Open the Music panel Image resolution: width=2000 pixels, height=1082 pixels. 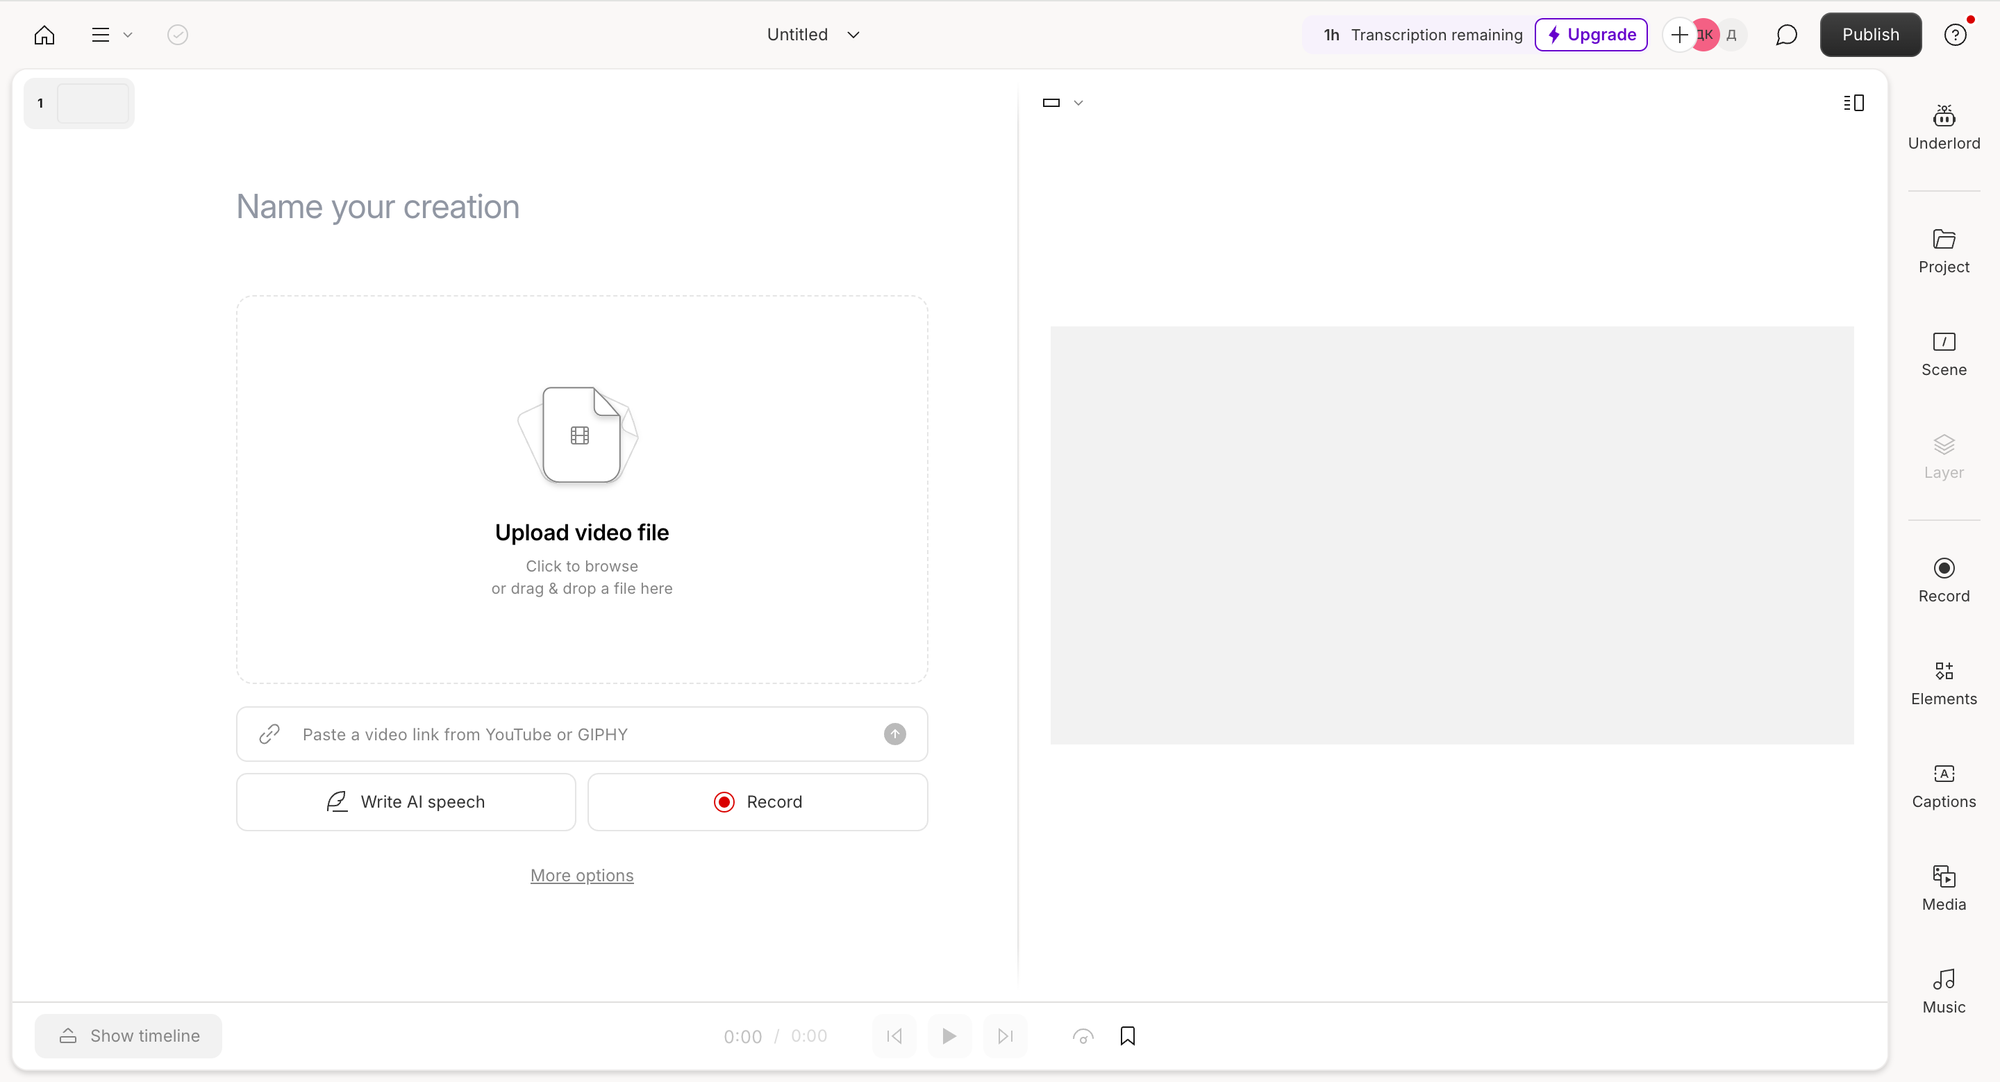click(1943, 991)
